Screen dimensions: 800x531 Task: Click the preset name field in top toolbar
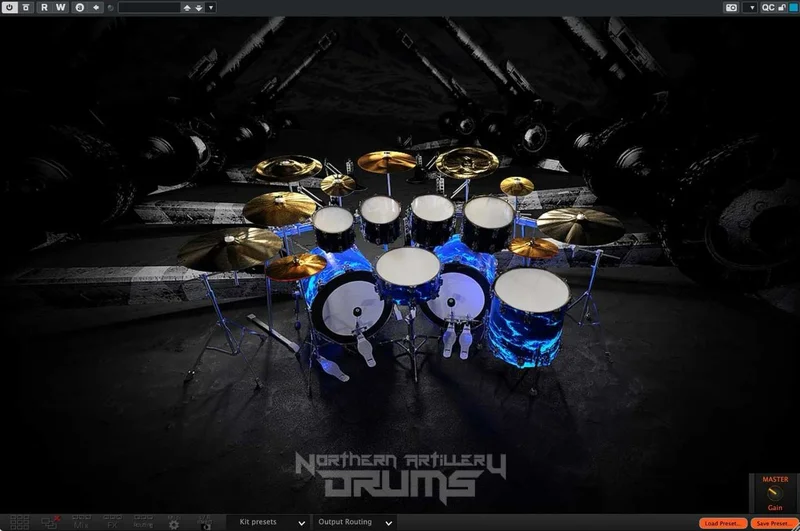(149, 7)
